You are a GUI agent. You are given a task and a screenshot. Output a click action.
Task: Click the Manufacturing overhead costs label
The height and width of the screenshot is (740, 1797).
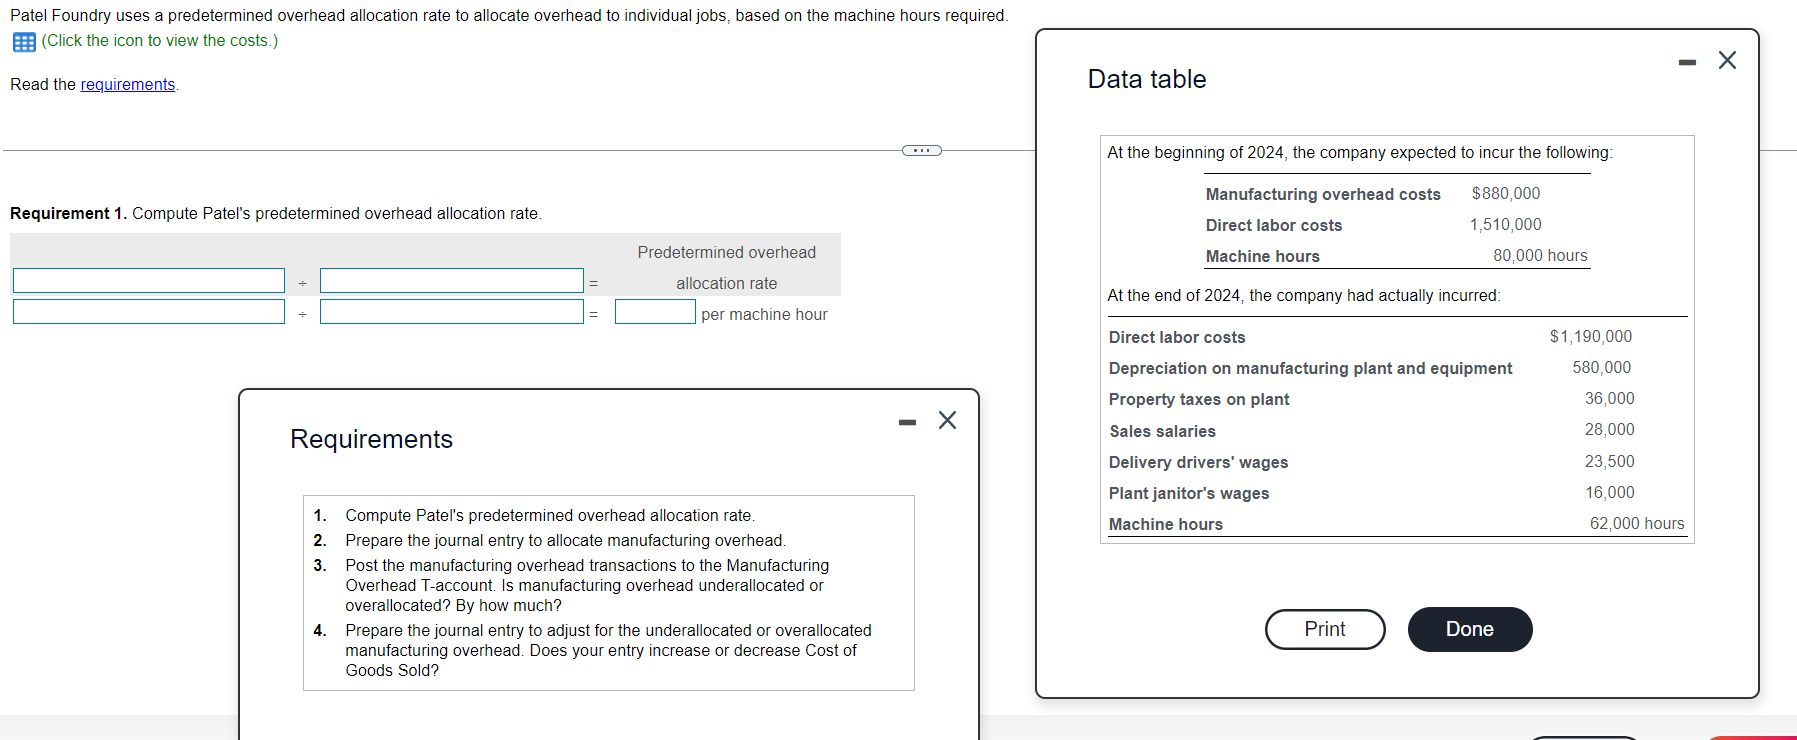[1323, 194]
